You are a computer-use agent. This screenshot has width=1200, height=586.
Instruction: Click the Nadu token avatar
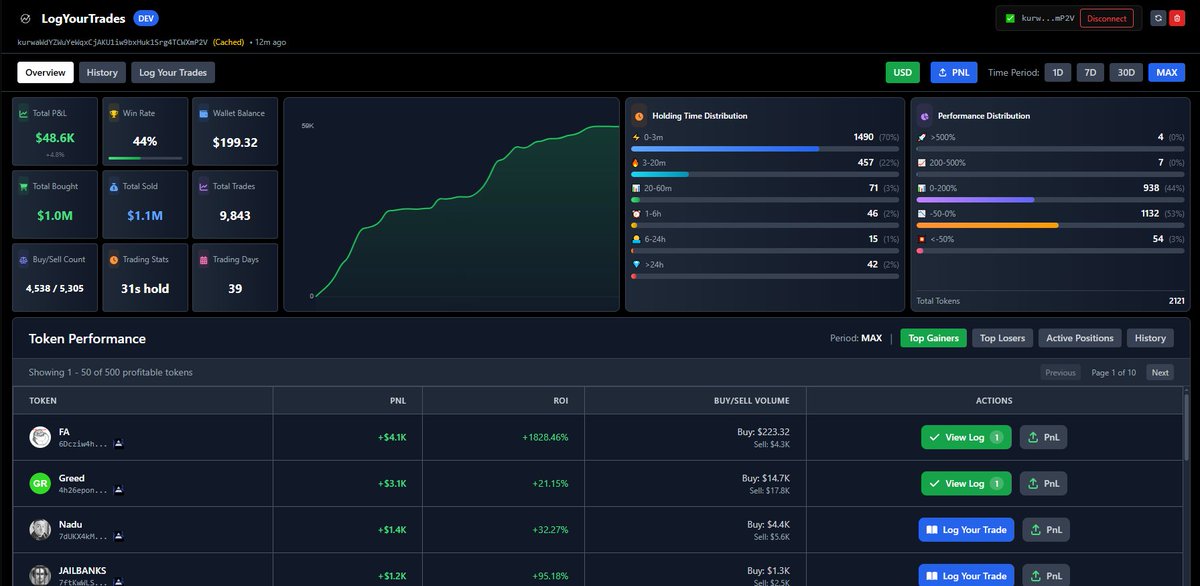(40, 529)
